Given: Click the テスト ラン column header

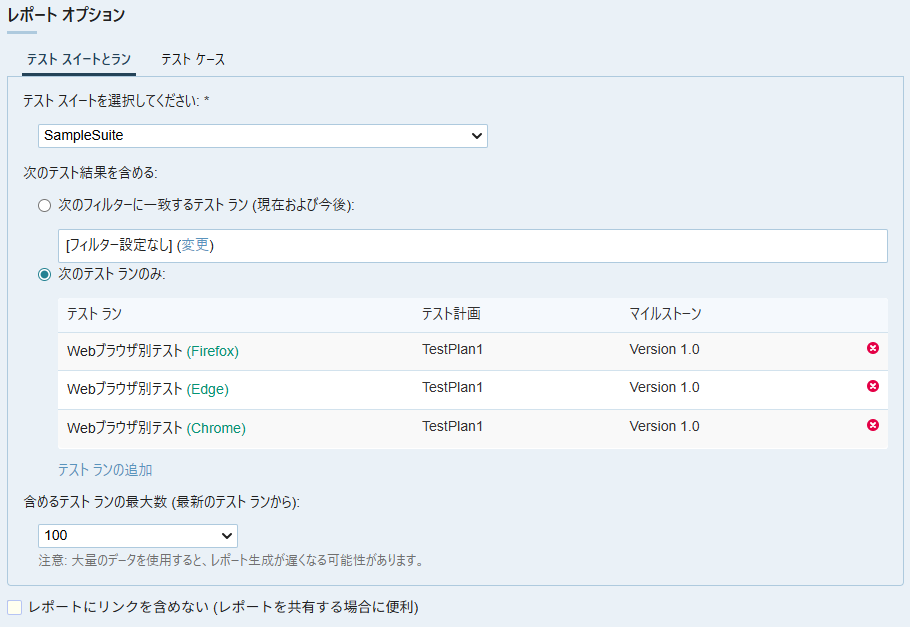Looking at the screenshot, I should click(x=94, y=314).
